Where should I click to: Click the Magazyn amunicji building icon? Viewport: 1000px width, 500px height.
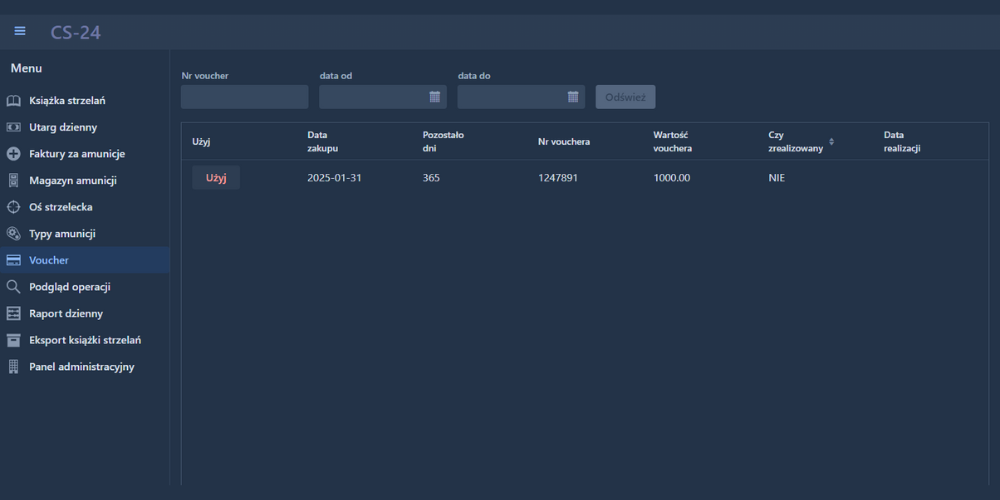[13, 180]
